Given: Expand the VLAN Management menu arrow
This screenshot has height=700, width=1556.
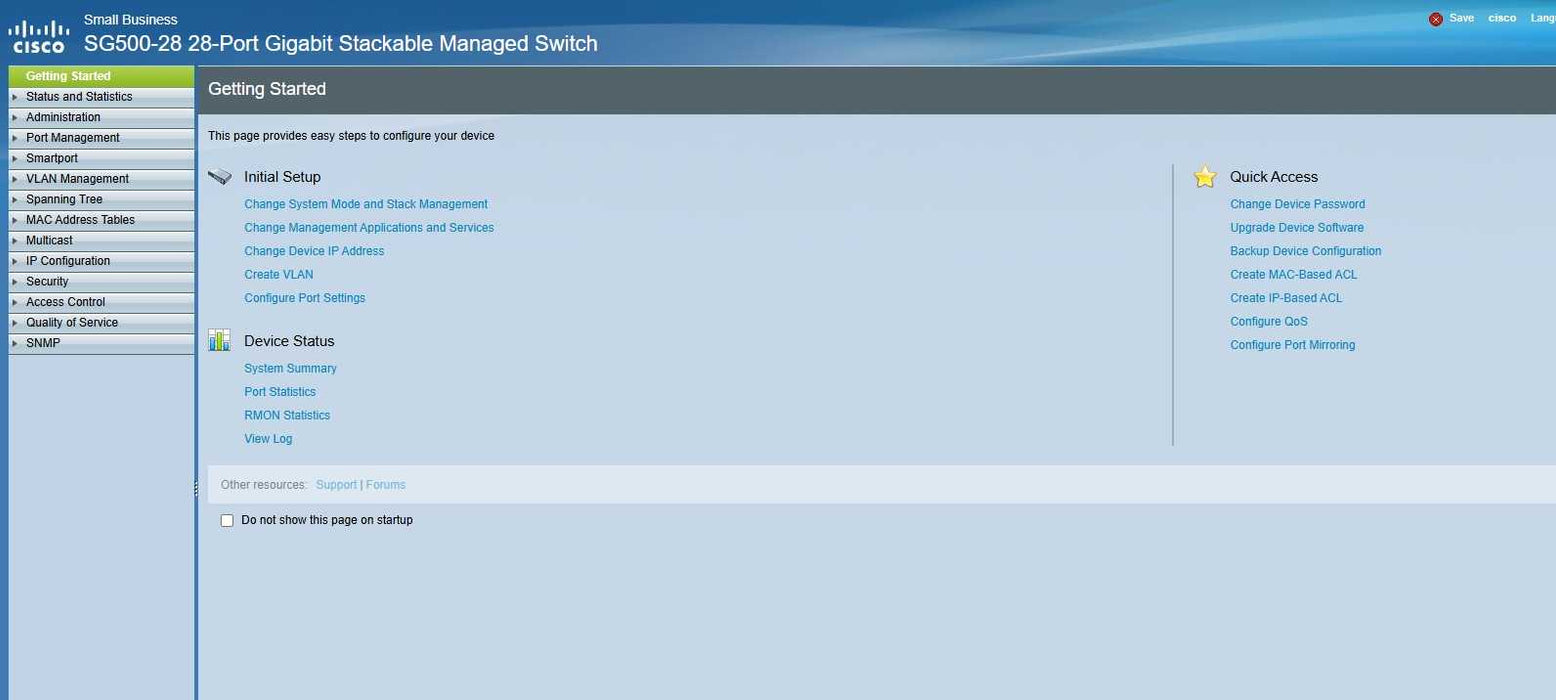Looking at the screenshot, I should [x=15, y=179].
